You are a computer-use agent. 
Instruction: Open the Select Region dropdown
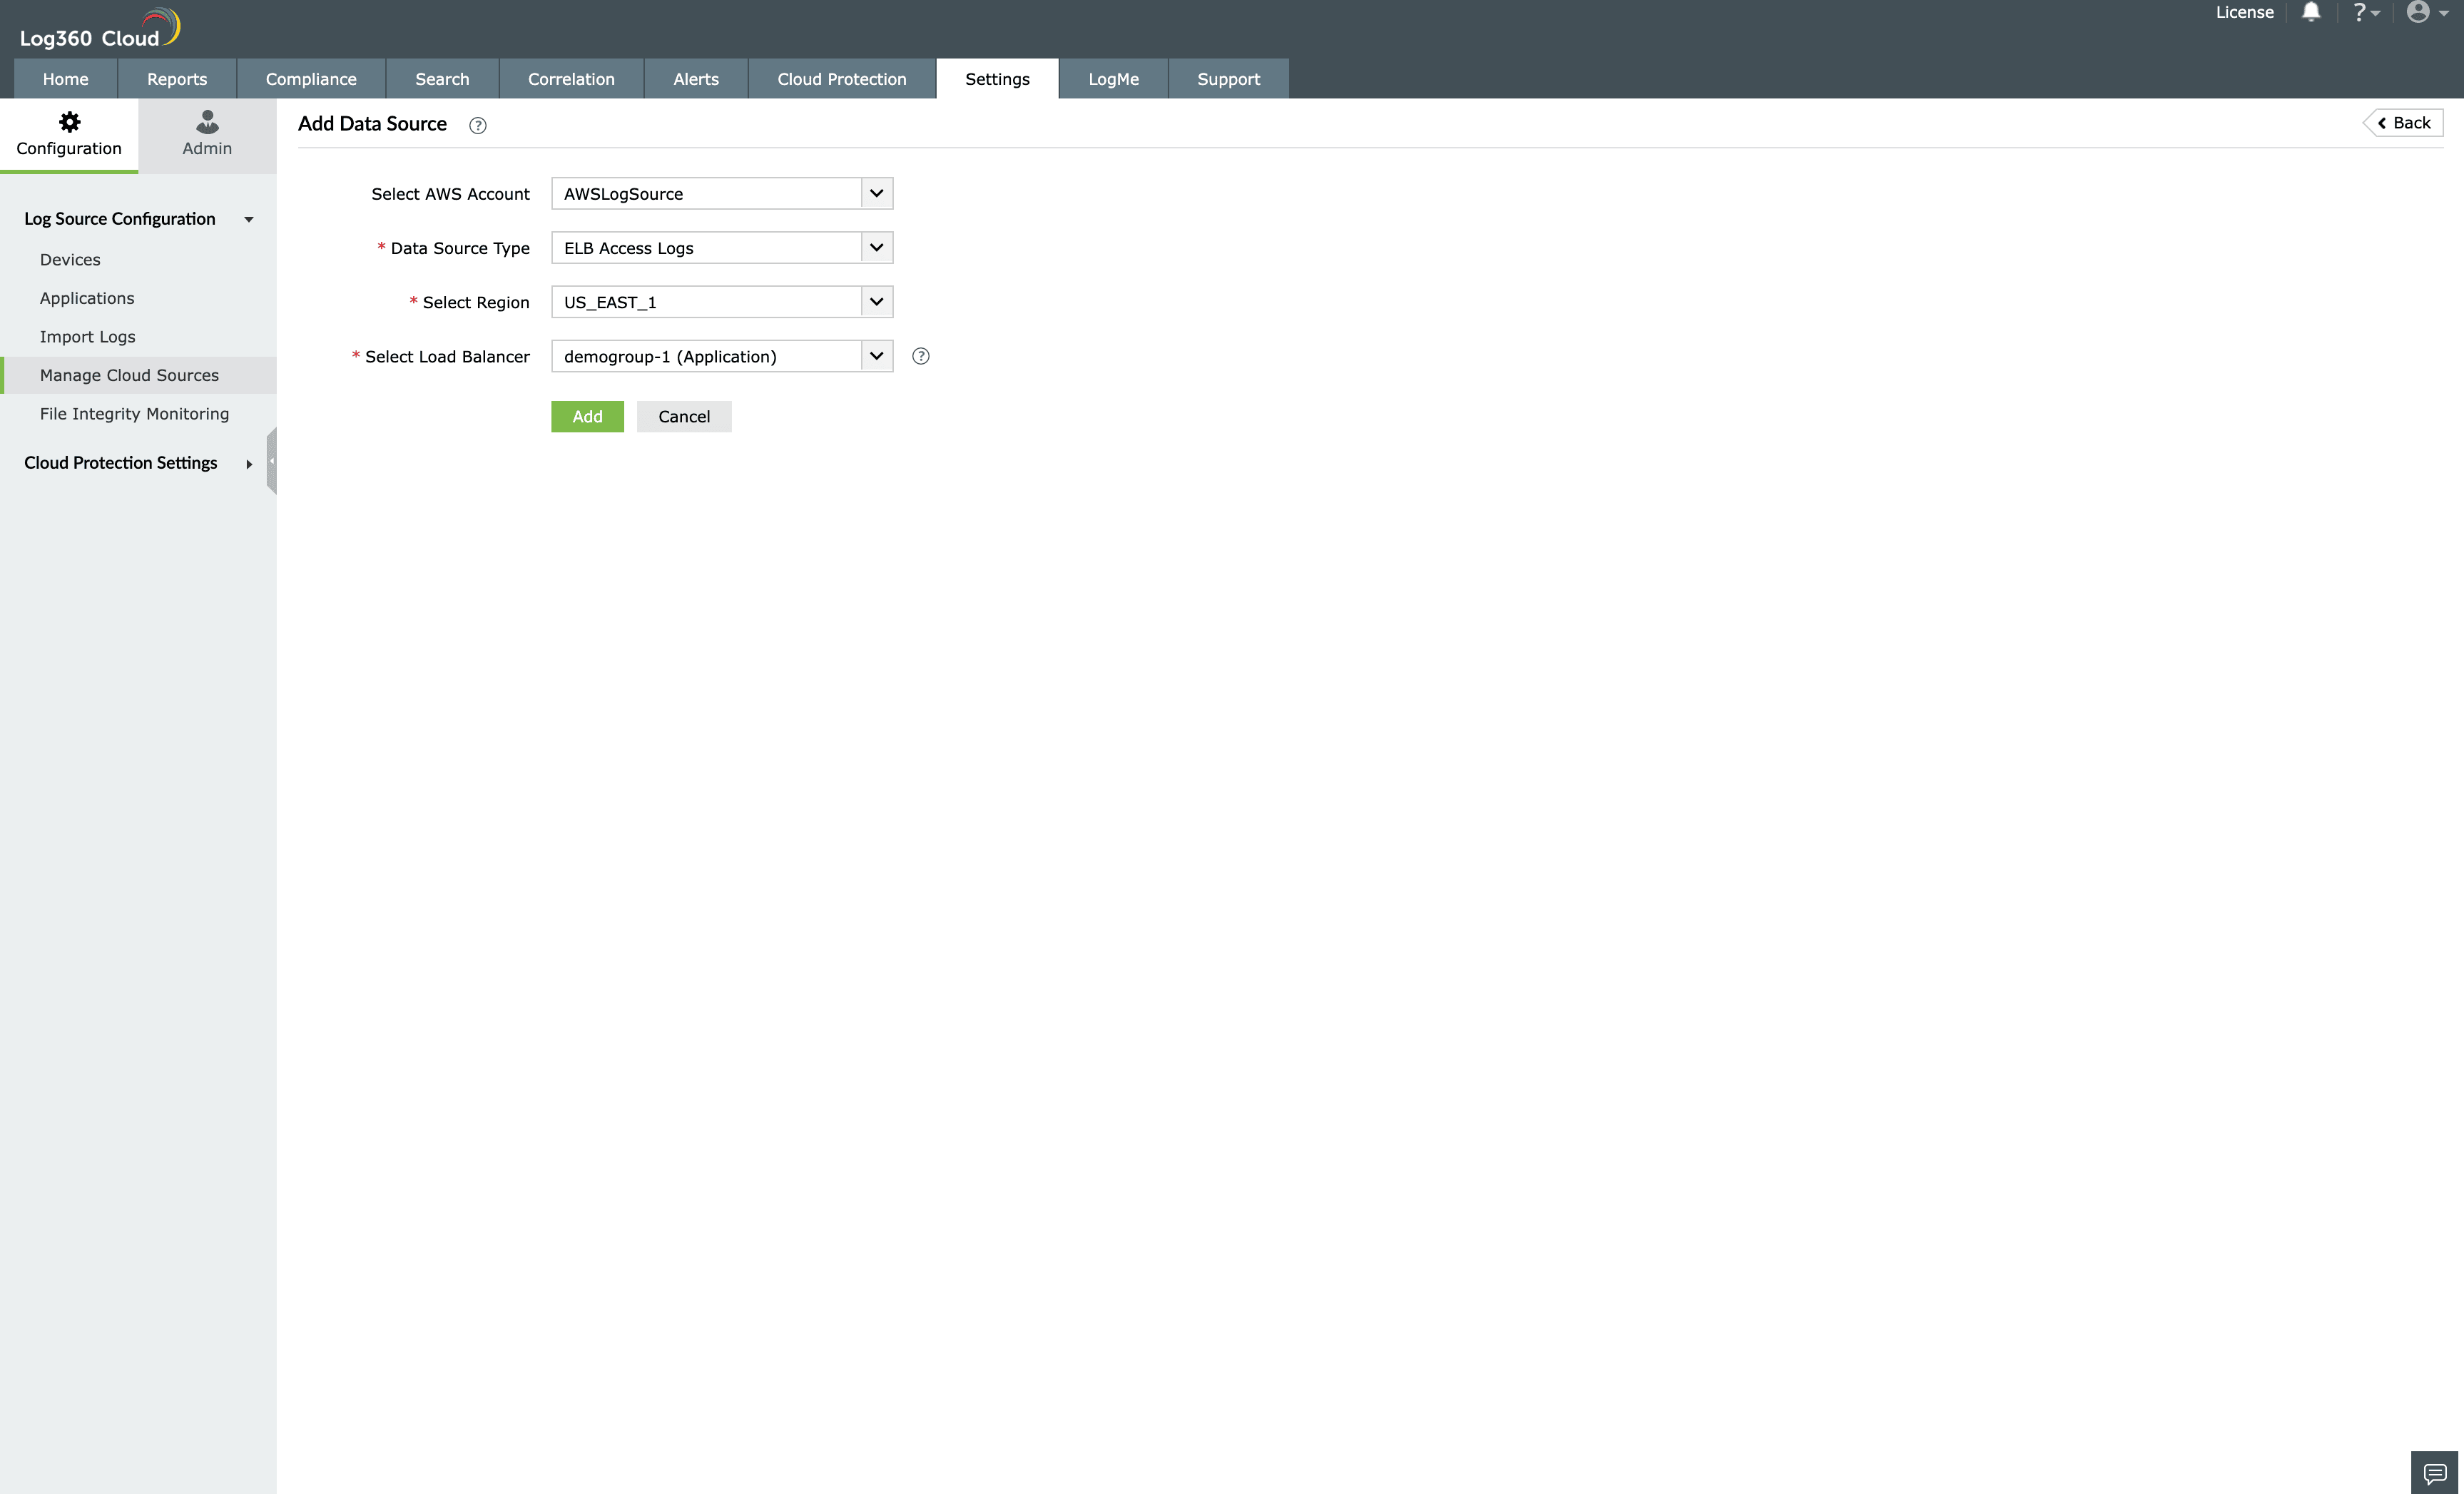tap(876, 301)
